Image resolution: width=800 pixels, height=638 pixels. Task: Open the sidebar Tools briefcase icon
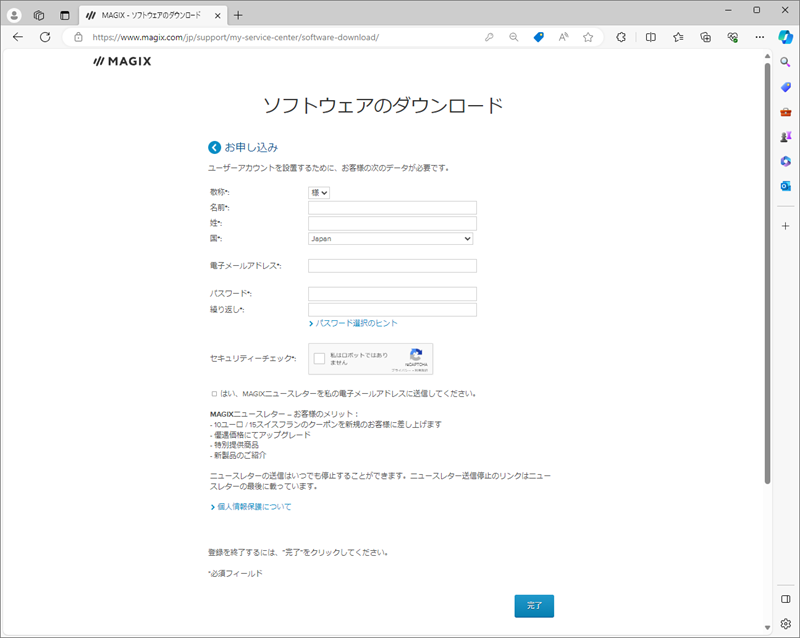(785, 112)
